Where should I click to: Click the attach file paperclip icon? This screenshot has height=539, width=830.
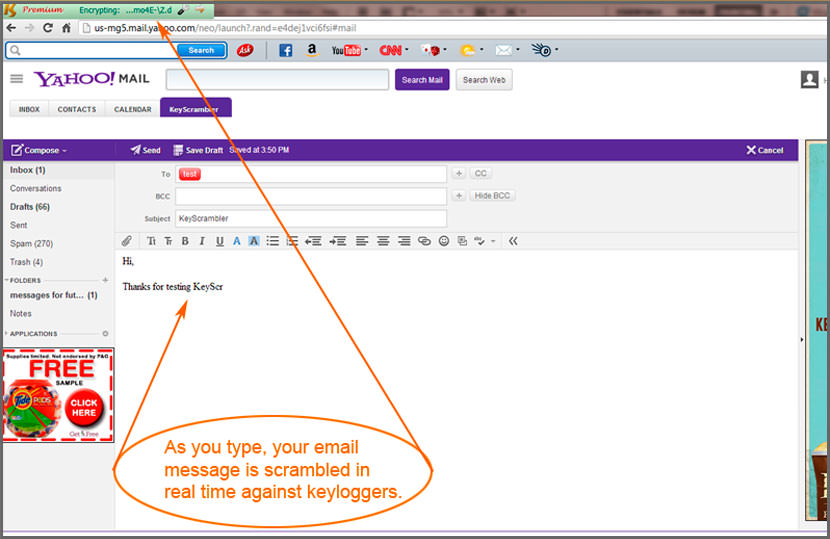click(127, 241)
